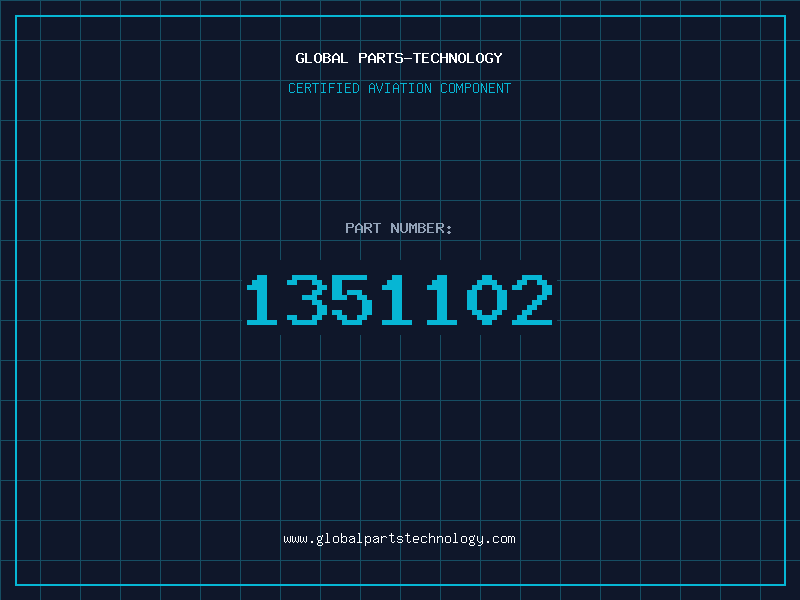The image size is (800, 600).
Task: Select the PART NUMBER: label
Action: [398, 228]
